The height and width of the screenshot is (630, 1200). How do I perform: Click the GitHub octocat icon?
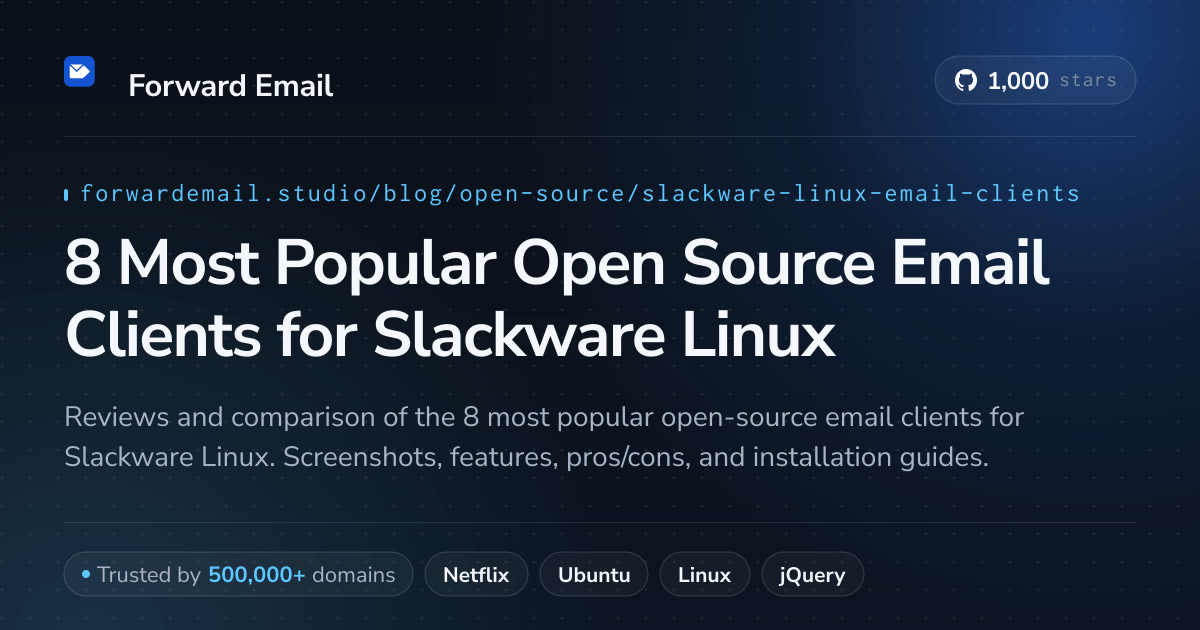point(966,81)
